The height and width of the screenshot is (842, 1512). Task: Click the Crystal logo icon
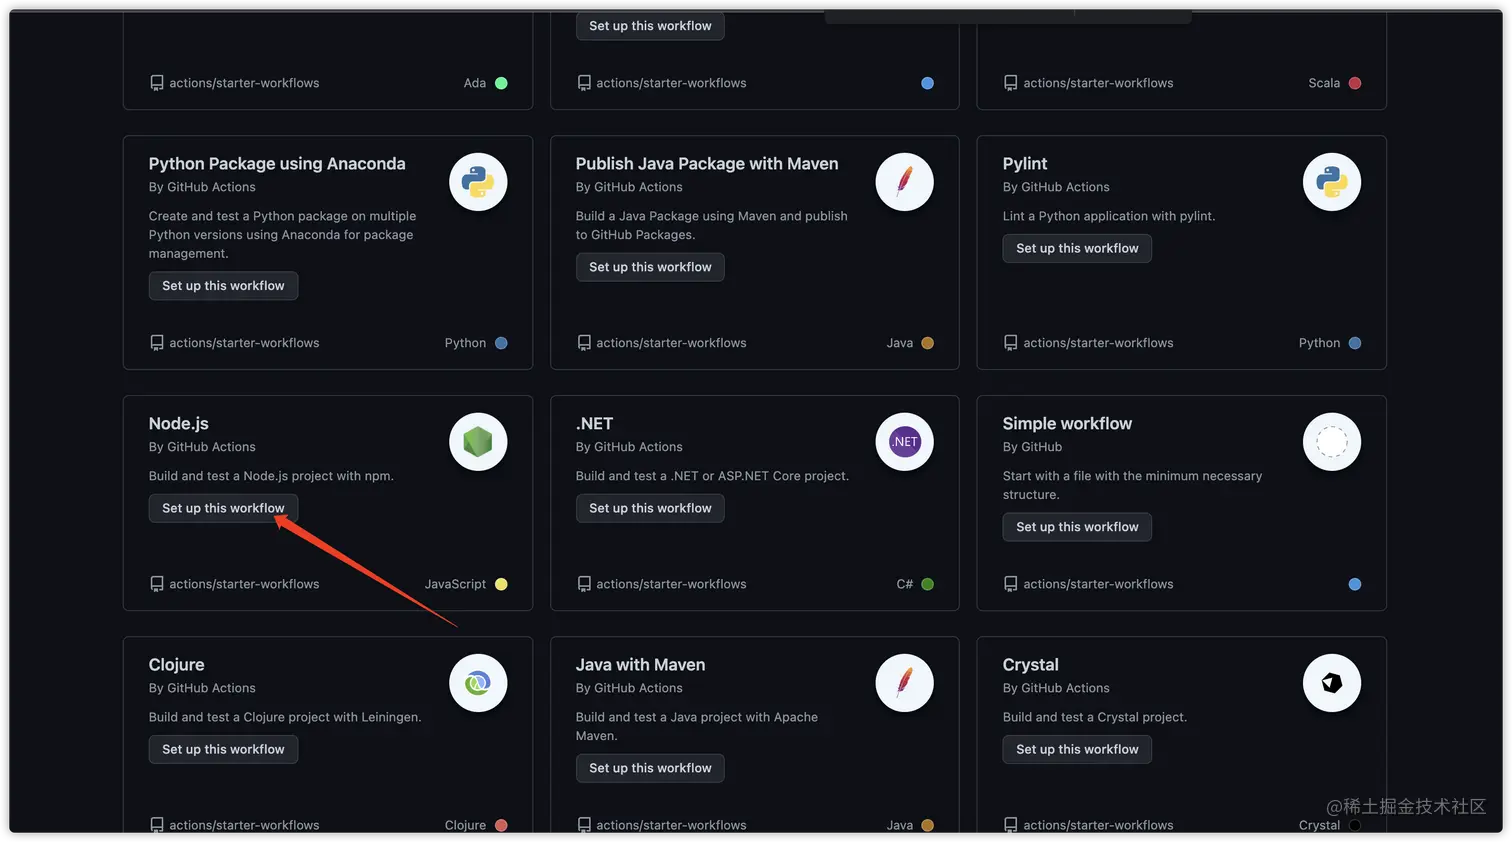pos(1331,683)
